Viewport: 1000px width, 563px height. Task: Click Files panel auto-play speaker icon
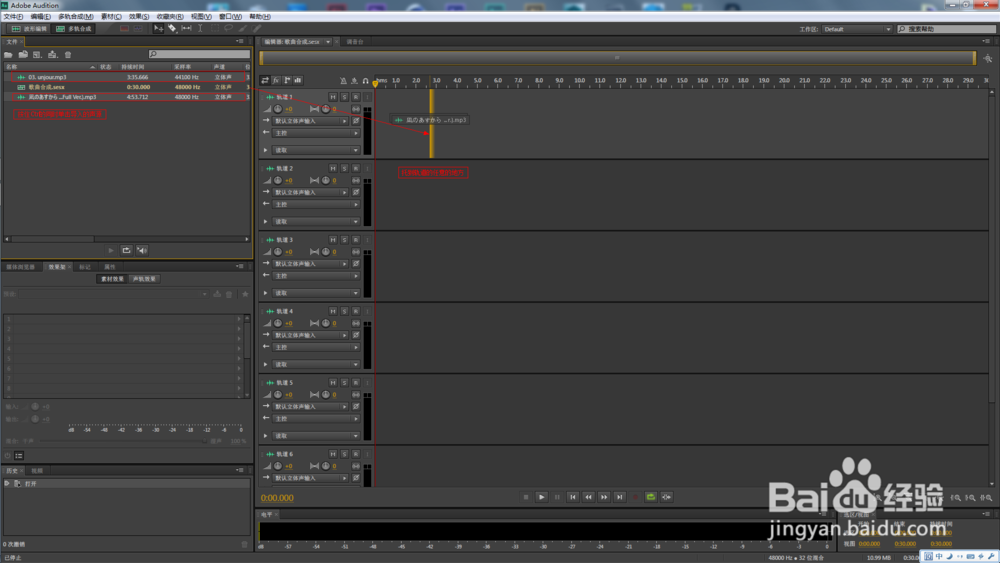point(142,251)
